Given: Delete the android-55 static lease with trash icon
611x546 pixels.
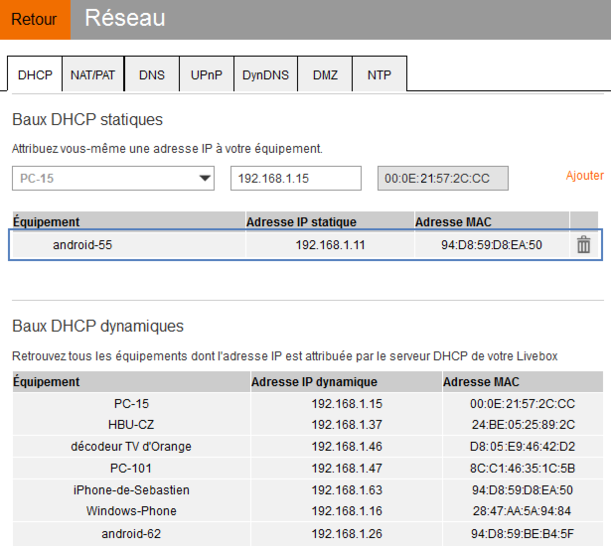Looking at the screenshot, I should tap(584, 245).
